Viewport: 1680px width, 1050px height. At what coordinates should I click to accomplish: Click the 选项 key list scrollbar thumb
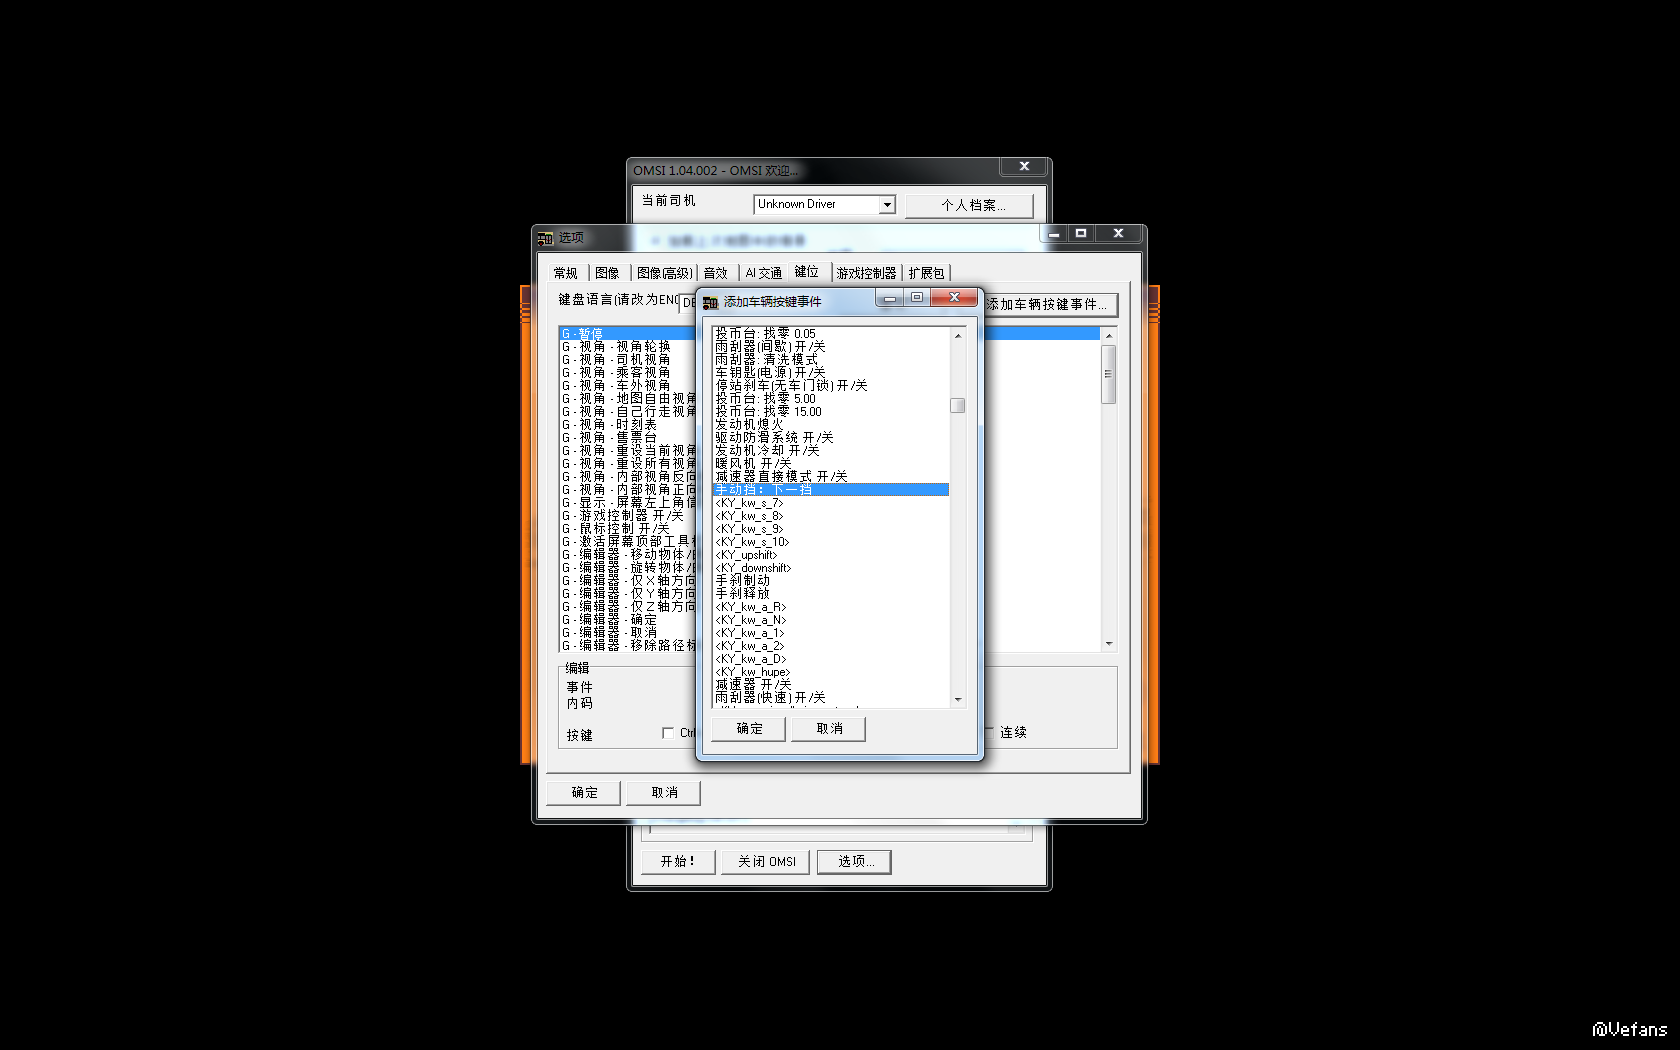(x=1108, y=374)
